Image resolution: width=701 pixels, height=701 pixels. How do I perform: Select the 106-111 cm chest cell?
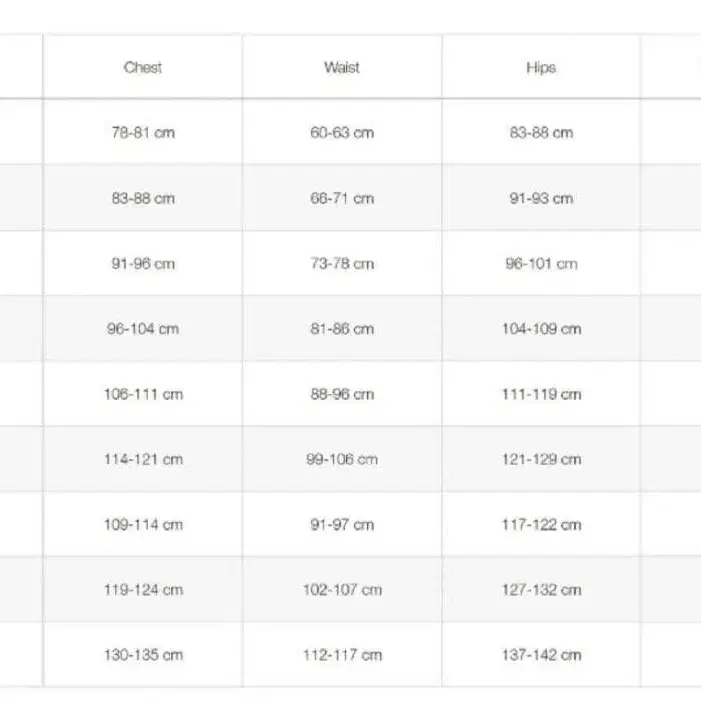[x=143, y=394]
